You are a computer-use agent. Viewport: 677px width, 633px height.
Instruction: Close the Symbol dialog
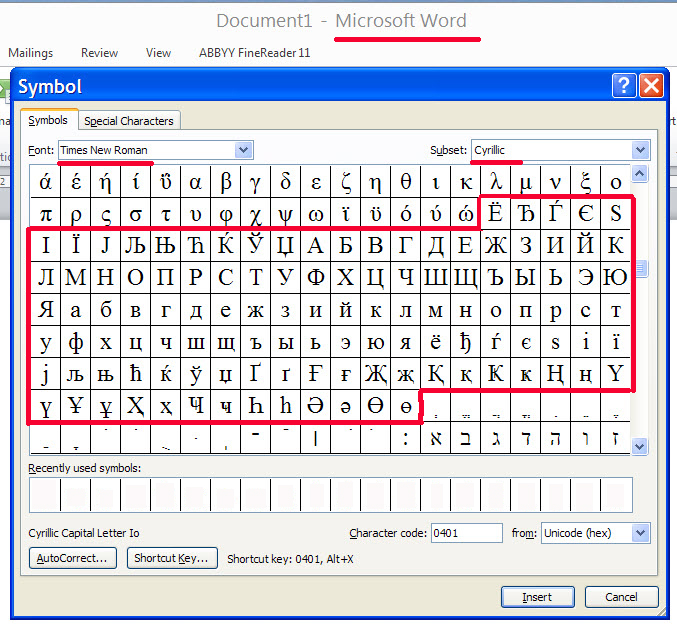tap(652, 85)
